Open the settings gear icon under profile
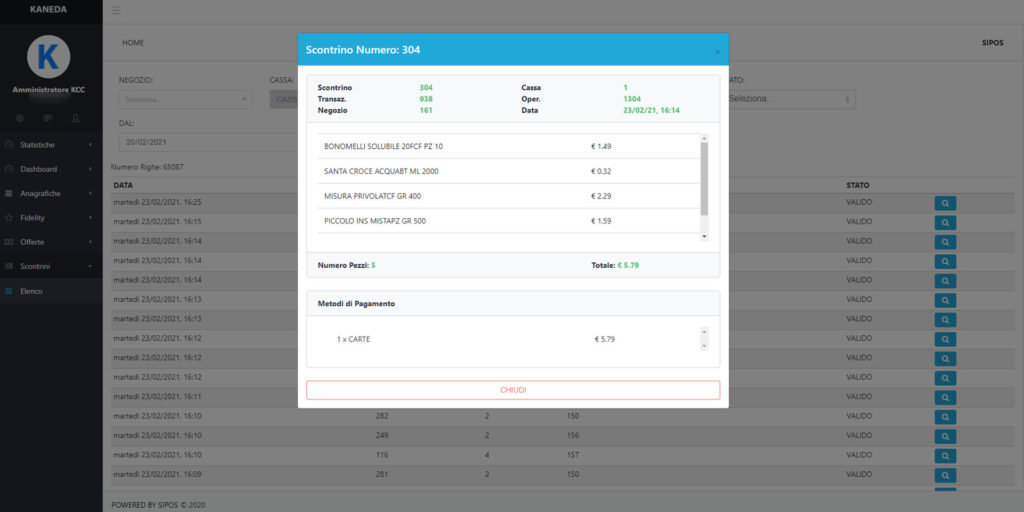Viewport: 1024px width, 512px height. [20, 118]
